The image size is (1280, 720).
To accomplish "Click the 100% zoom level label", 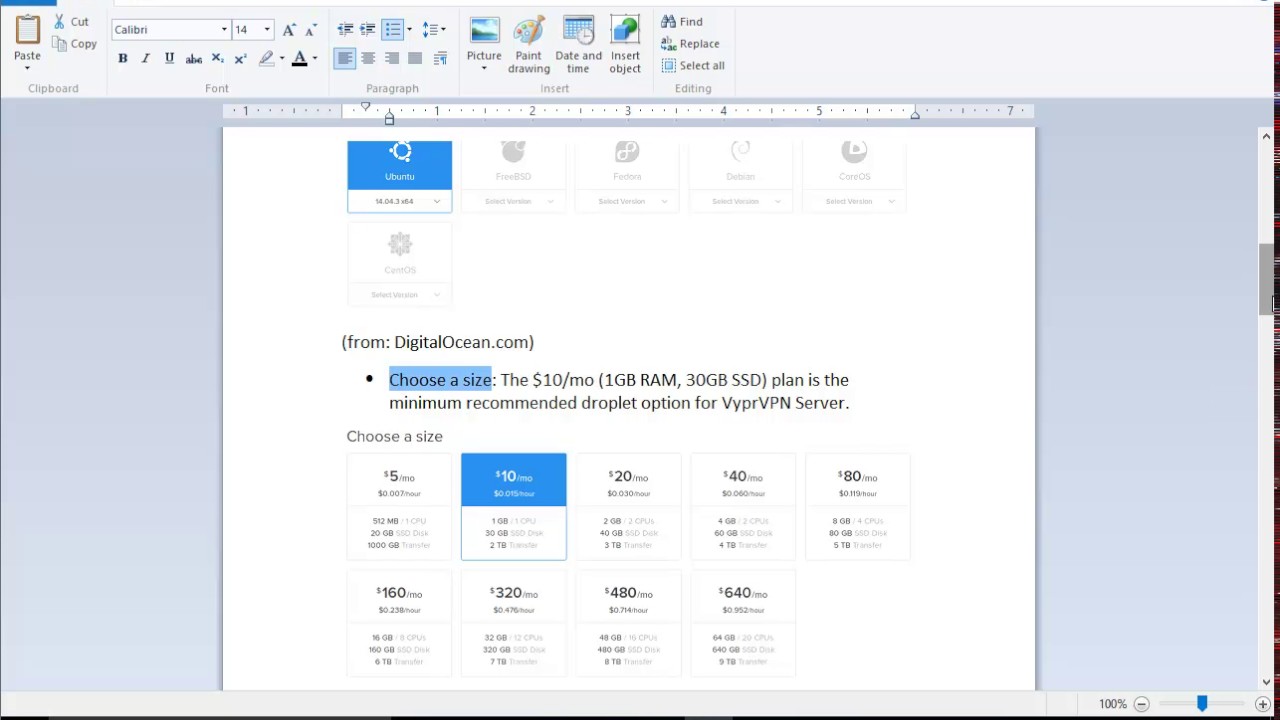I will (1113, 704).
